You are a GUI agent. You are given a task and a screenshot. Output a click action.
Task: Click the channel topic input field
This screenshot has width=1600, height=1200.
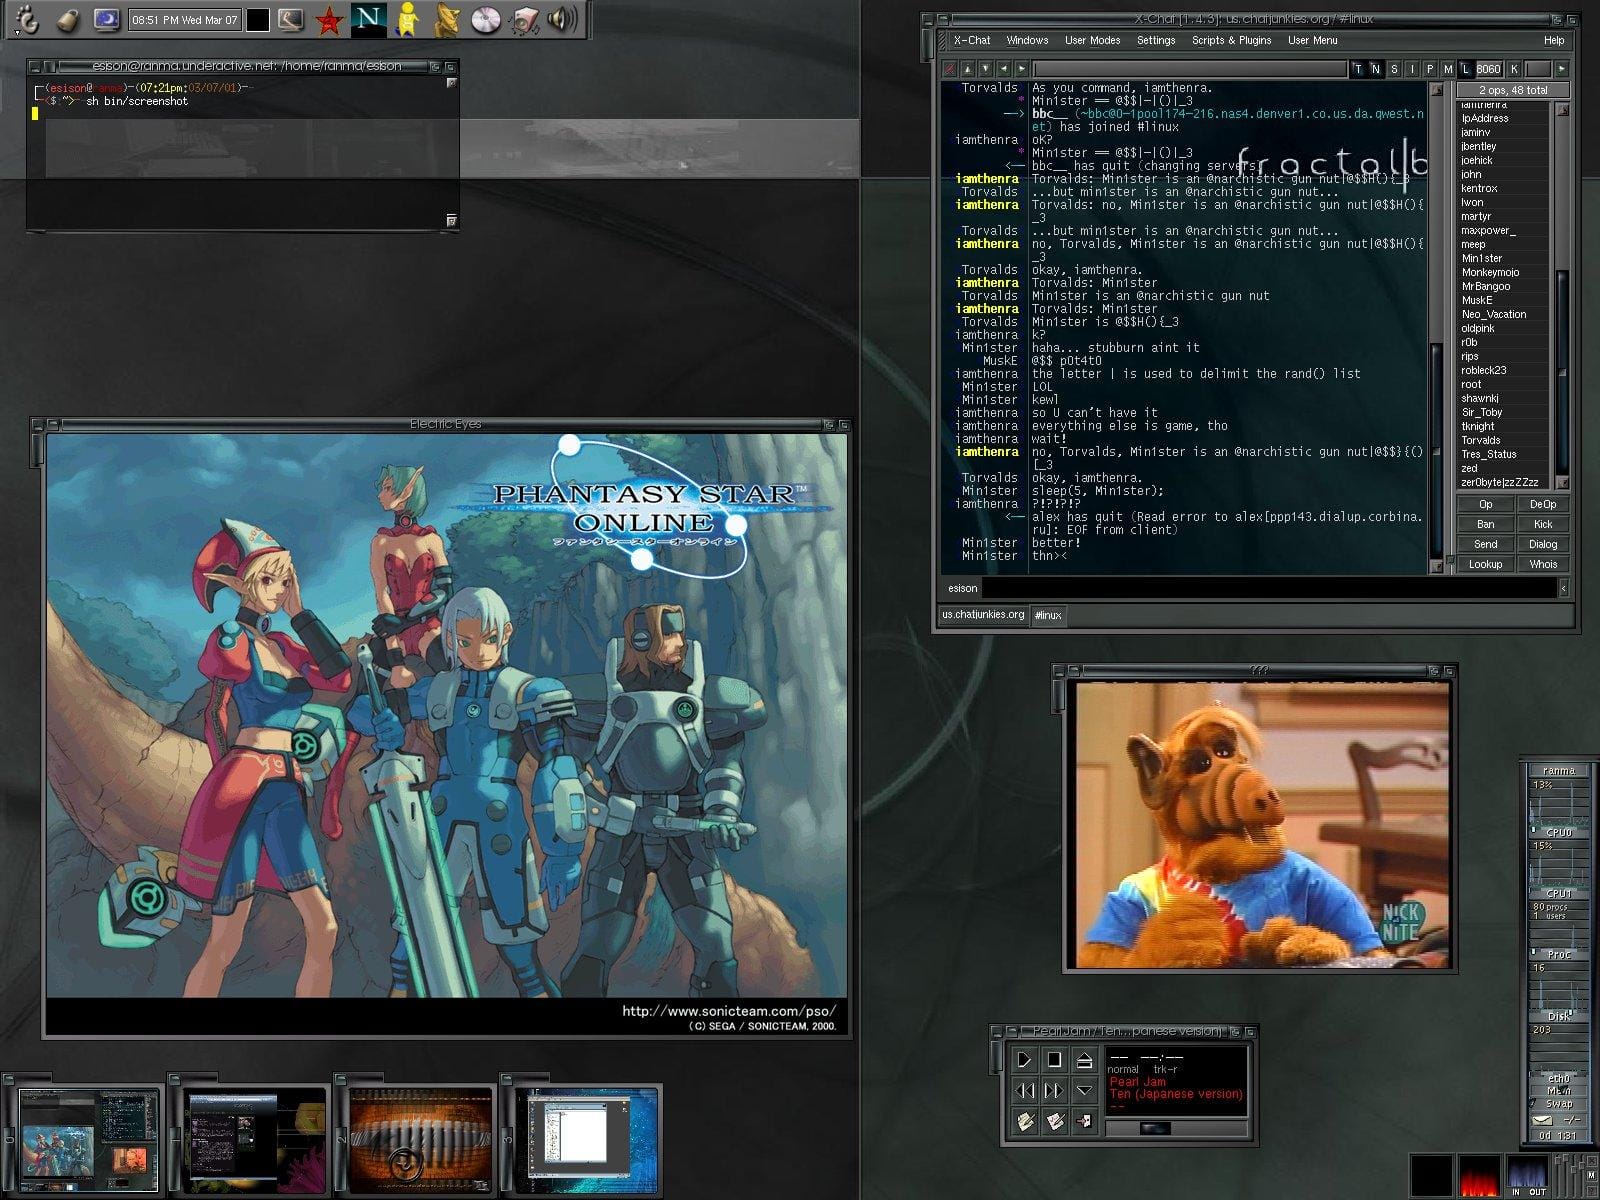(1190, 69)
